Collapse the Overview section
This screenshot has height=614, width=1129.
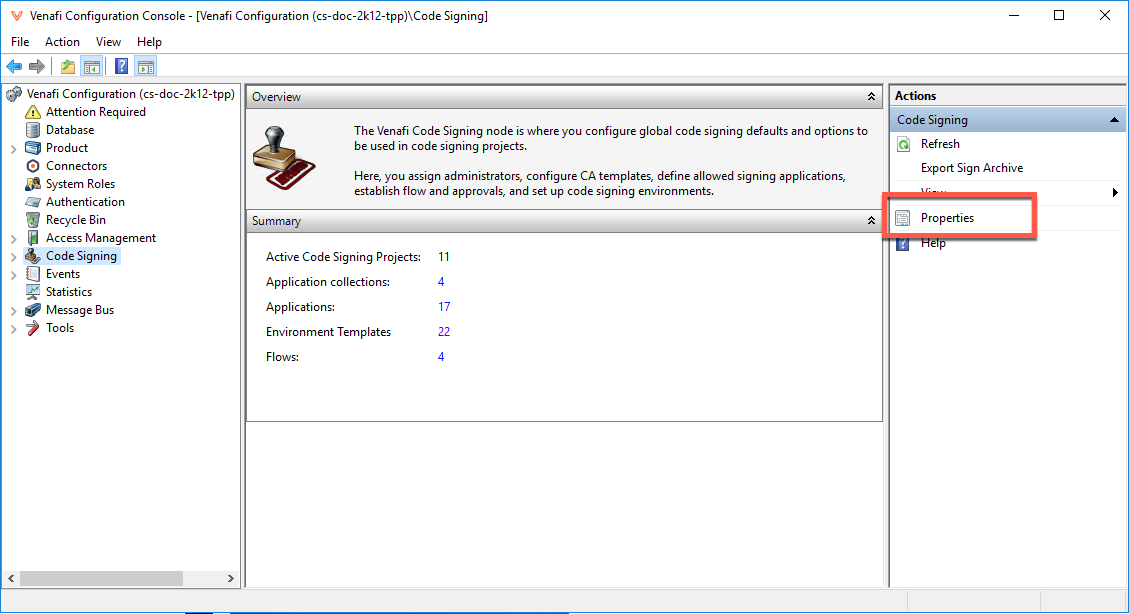pos(871,97)
